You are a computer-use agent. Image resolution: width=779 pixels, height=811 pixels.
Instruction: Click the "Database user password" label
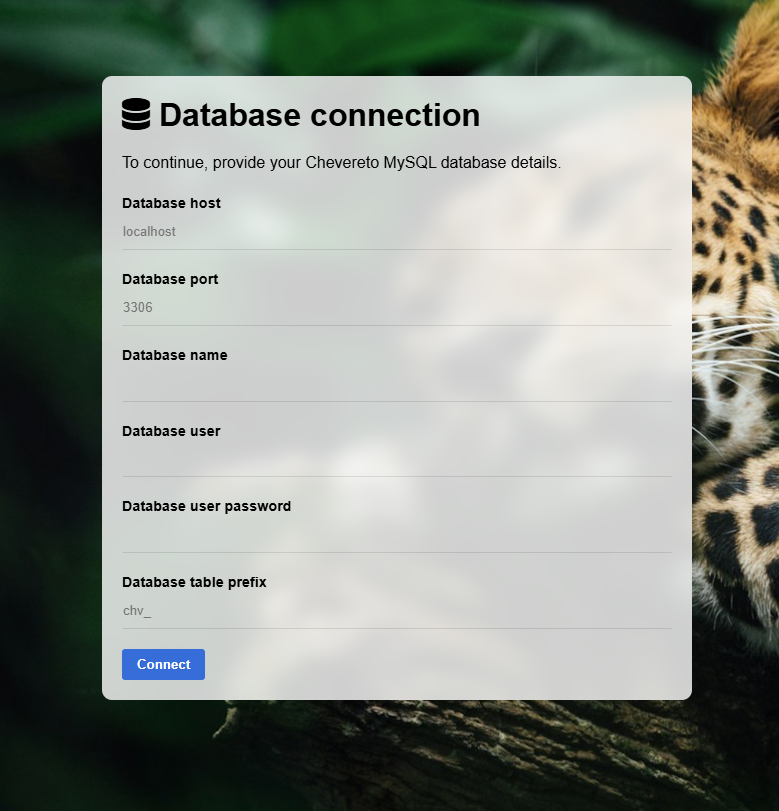[206, 506]
